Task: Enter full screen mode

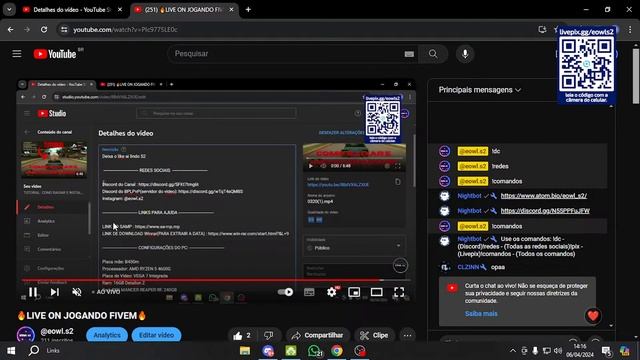Action: coord(399,292)
